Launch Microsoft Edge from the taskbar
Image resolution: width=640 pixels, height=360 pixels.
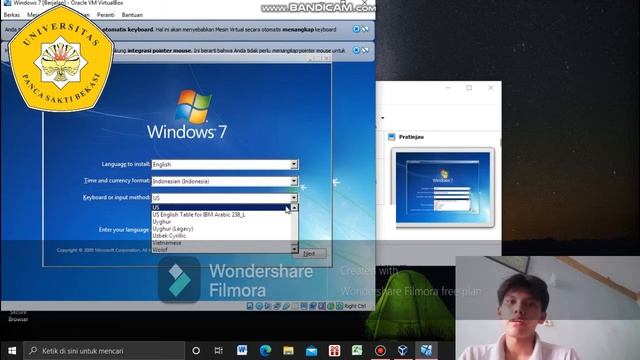(x=265, y=350)
